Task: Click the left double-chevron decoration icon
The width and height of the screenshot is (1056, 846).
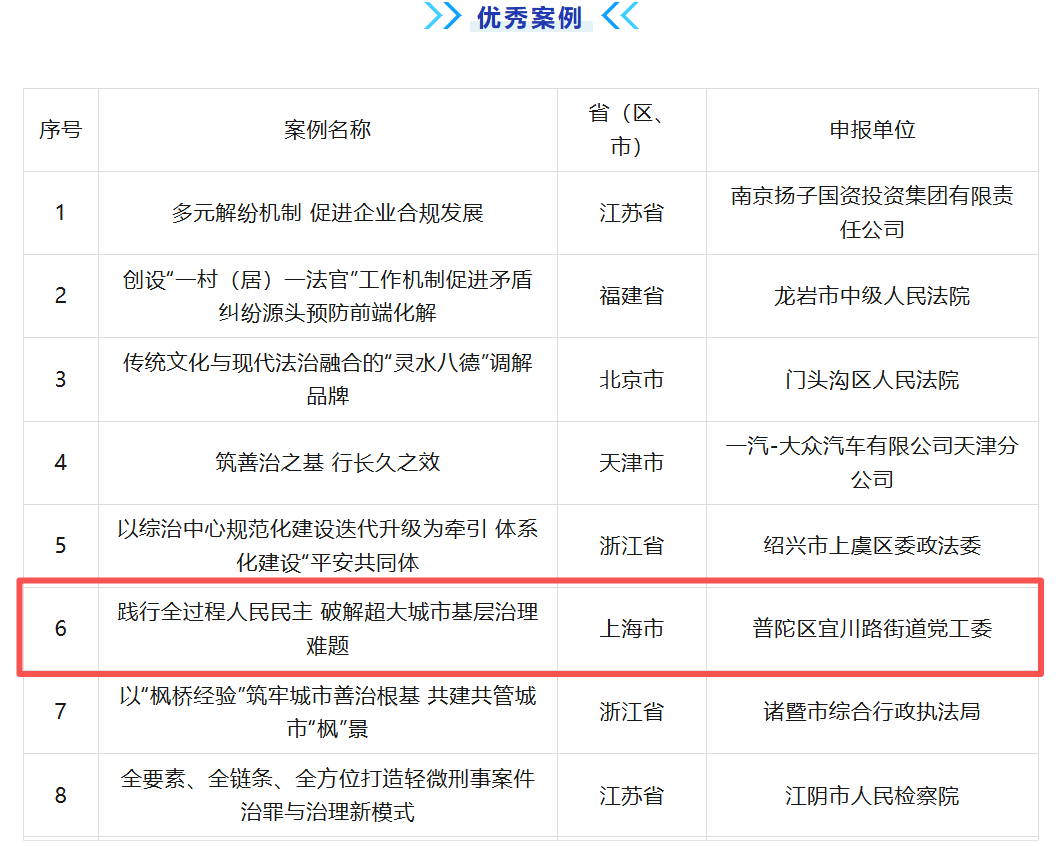Action: coord(442,16)
